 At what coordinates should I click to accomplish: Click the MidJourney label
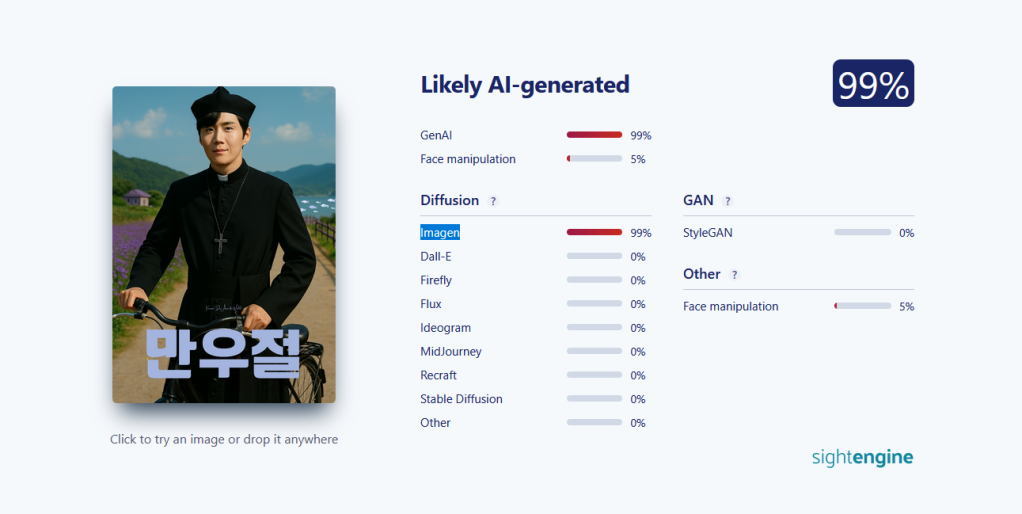pos(451,351)
